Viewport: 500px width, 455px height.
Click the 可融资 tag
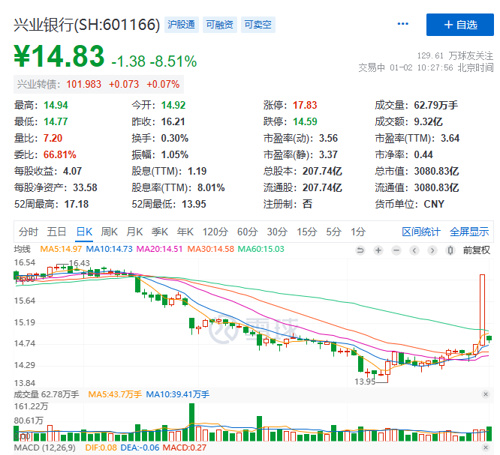[220, 25]
